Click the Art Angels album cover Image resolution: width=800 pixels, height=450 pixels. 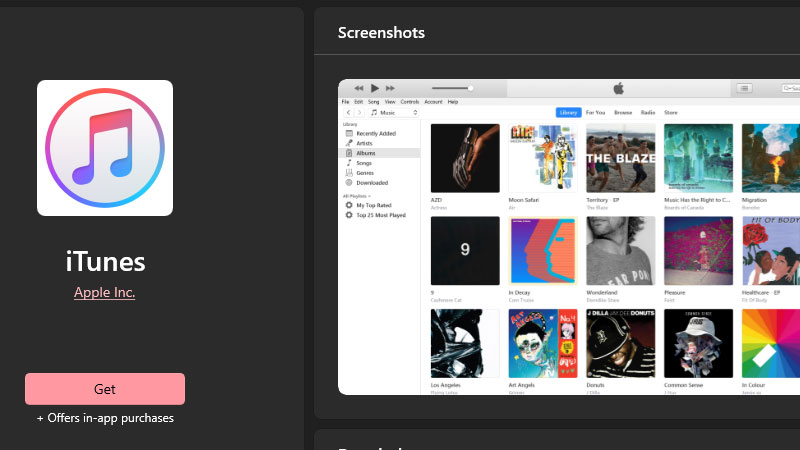(x=543, y=343)
